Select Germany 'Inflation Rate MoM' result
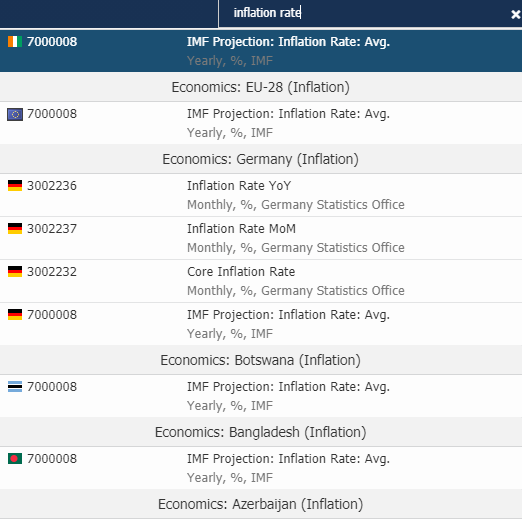 (261, 238)
